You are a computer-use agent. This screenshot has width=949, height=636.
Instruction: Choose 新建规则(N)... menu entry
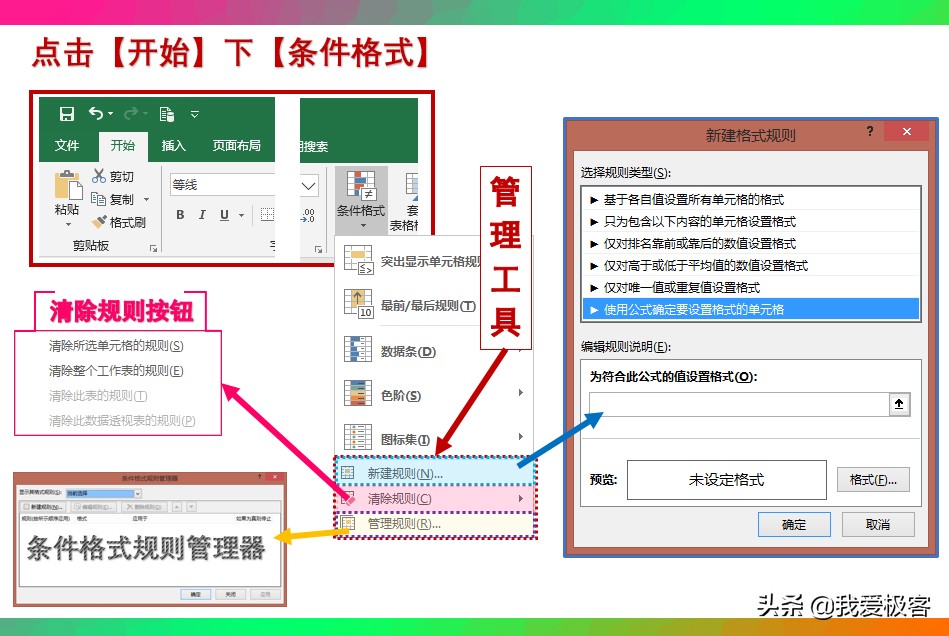tap(435, 473)
